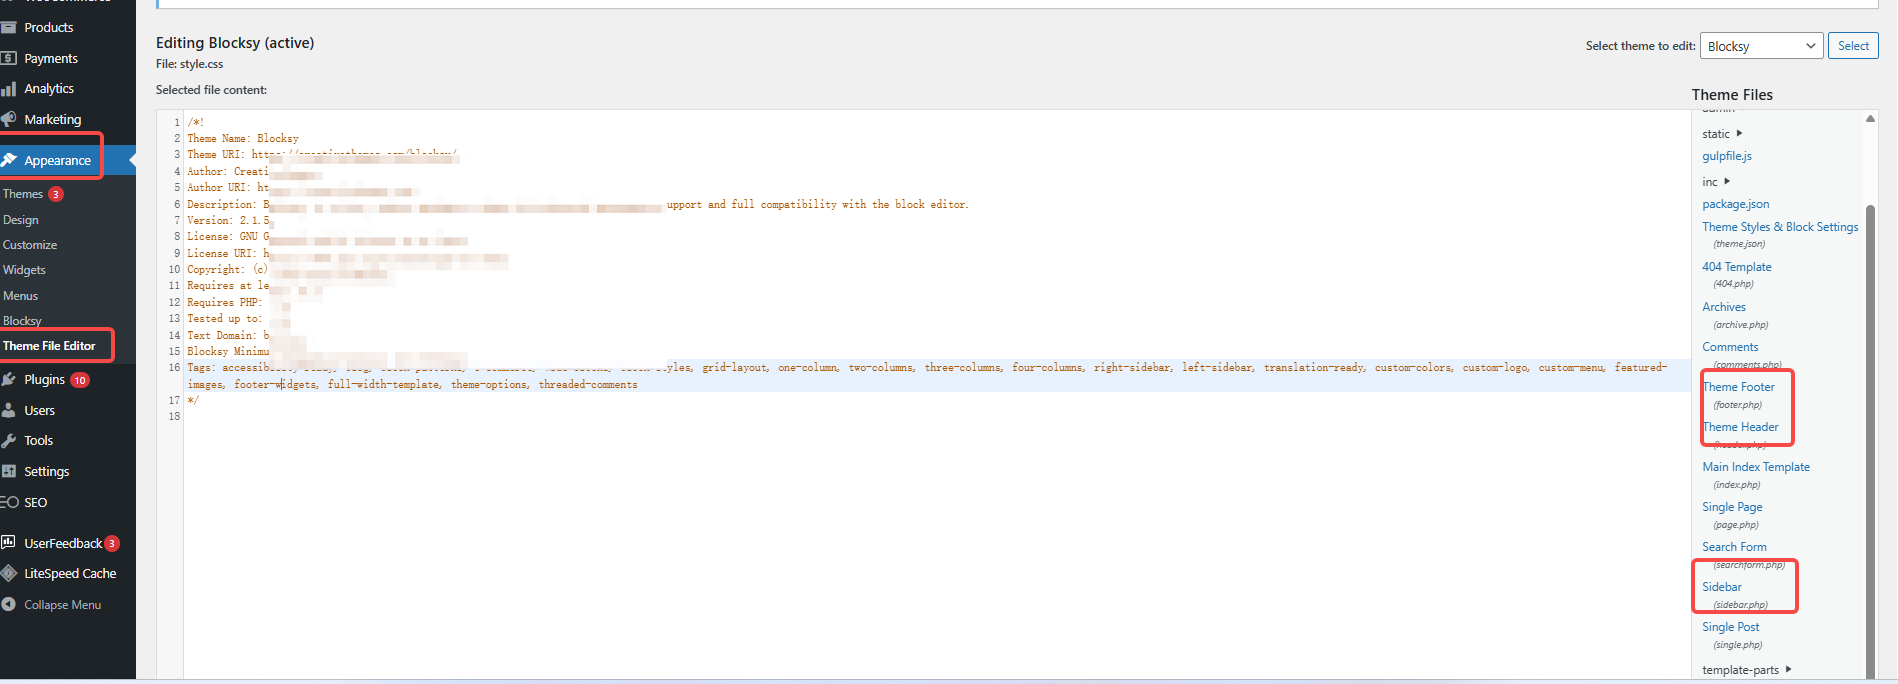Image resolution: width=1898 pixels, height=684 pixels.
Task: Open Themes submenu page
Action: click(23, 194)
